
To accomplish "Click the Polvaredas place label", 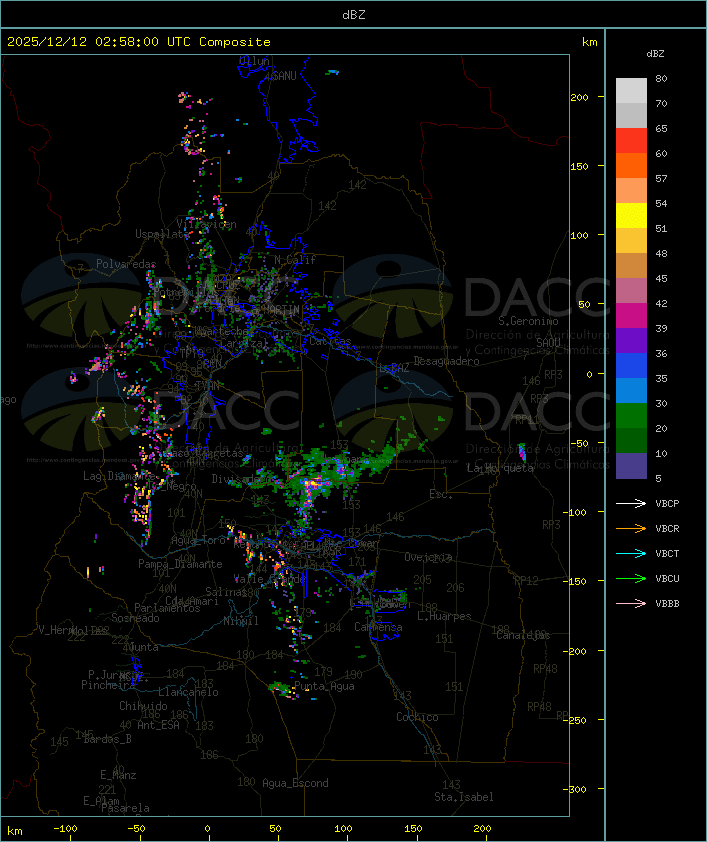I will tap(126, 264).
